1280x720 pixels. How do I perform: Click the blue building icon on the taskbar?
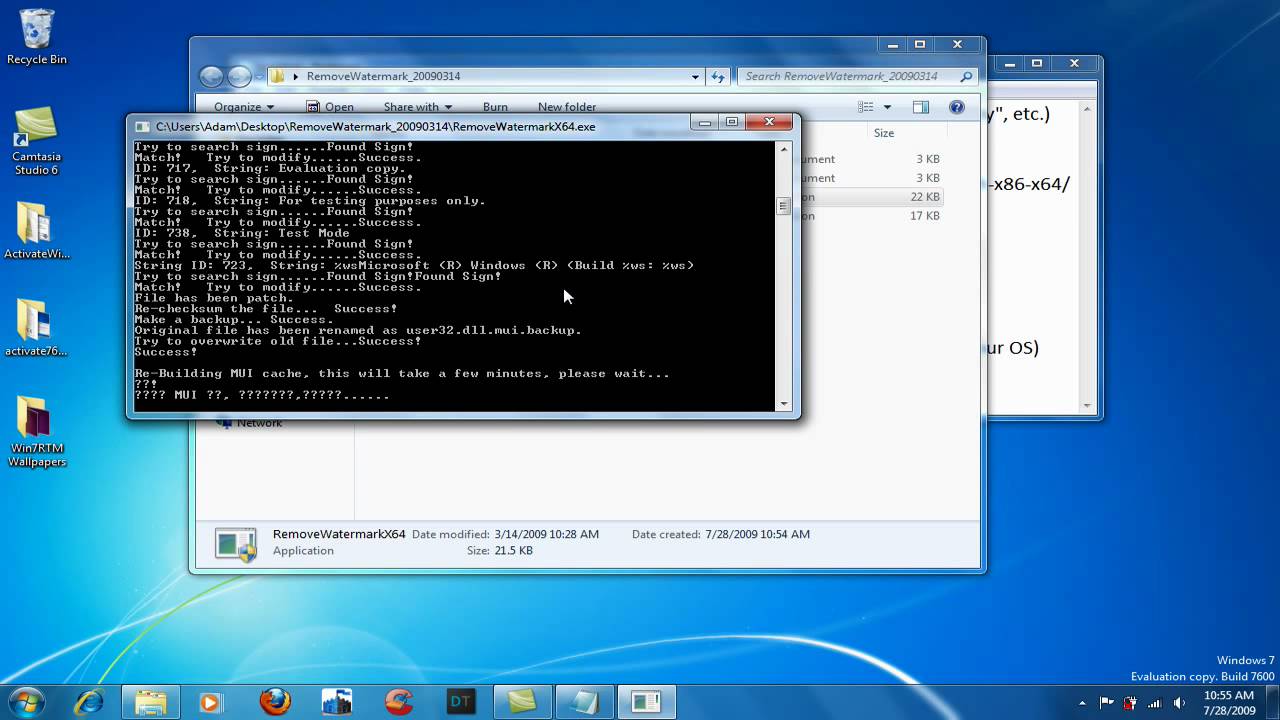(336, 702)
